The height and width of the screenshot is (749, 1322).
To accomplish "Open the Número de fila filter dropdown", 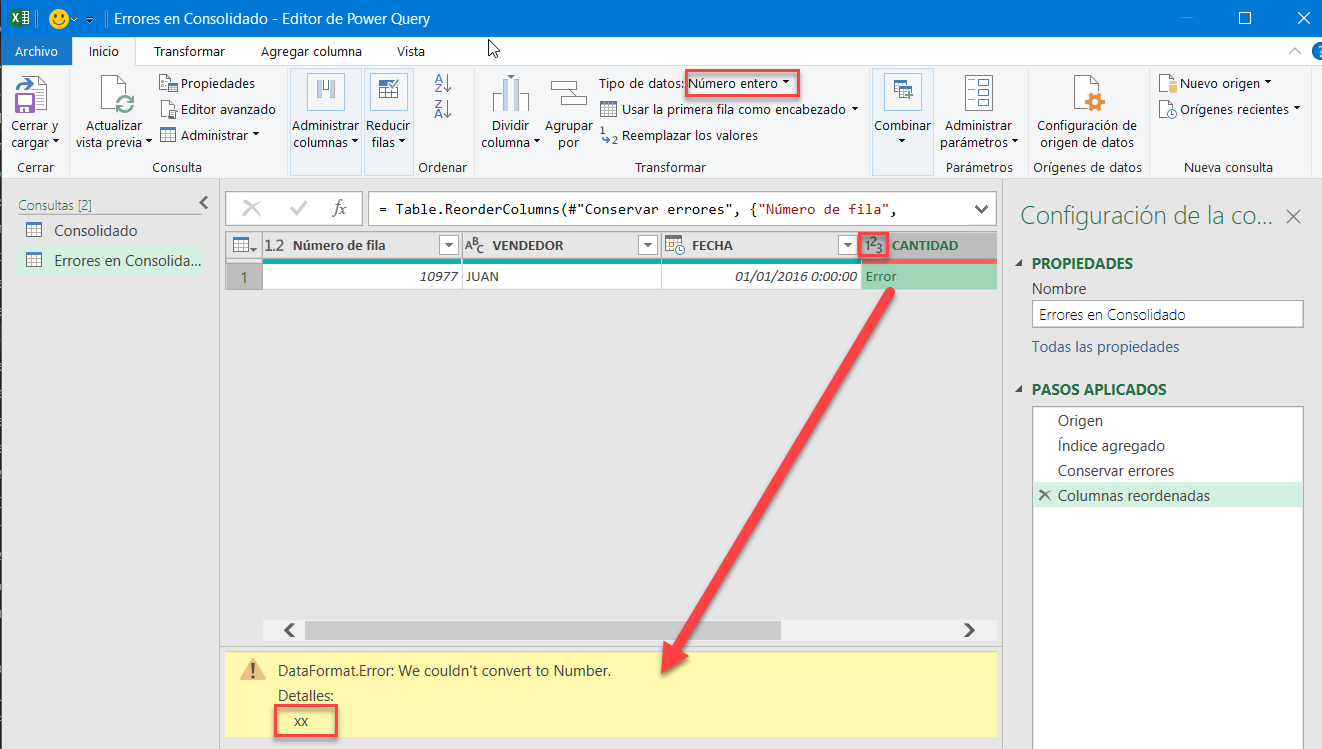I will (448, 245).
